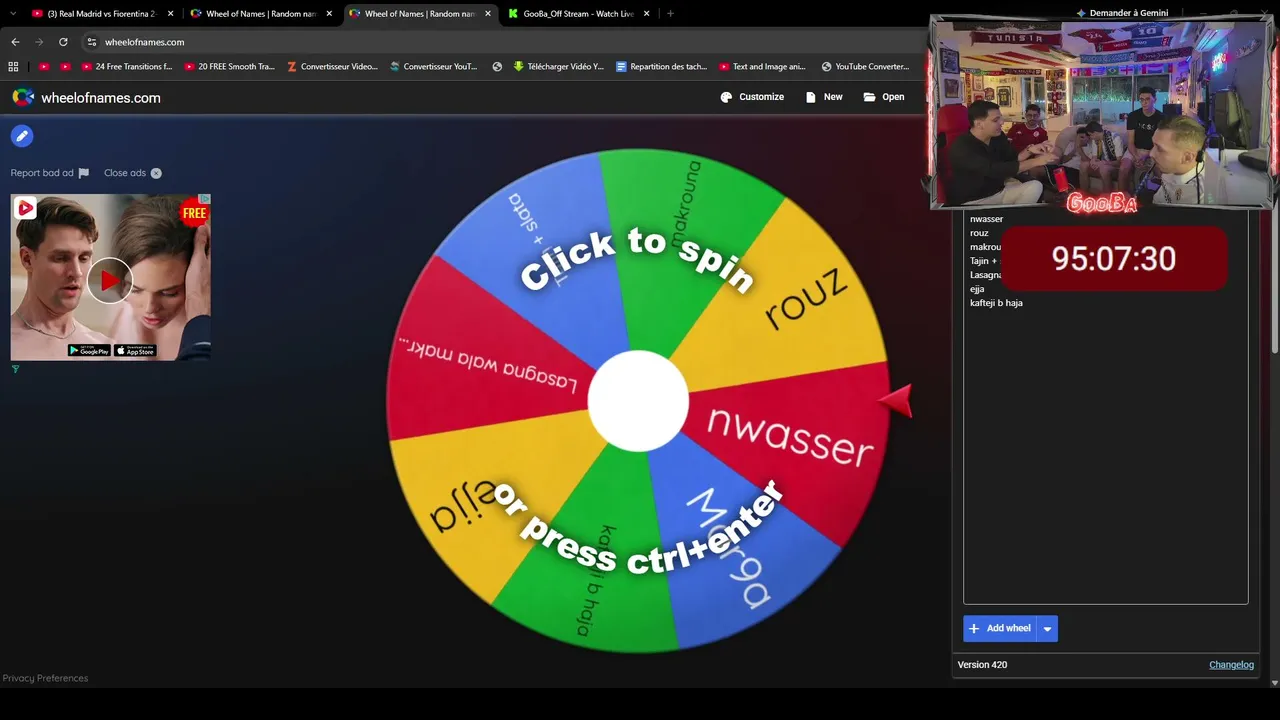Create a New wheel
The width and height of the screenshot is (1280, 720).
click(x=824, y=97)
